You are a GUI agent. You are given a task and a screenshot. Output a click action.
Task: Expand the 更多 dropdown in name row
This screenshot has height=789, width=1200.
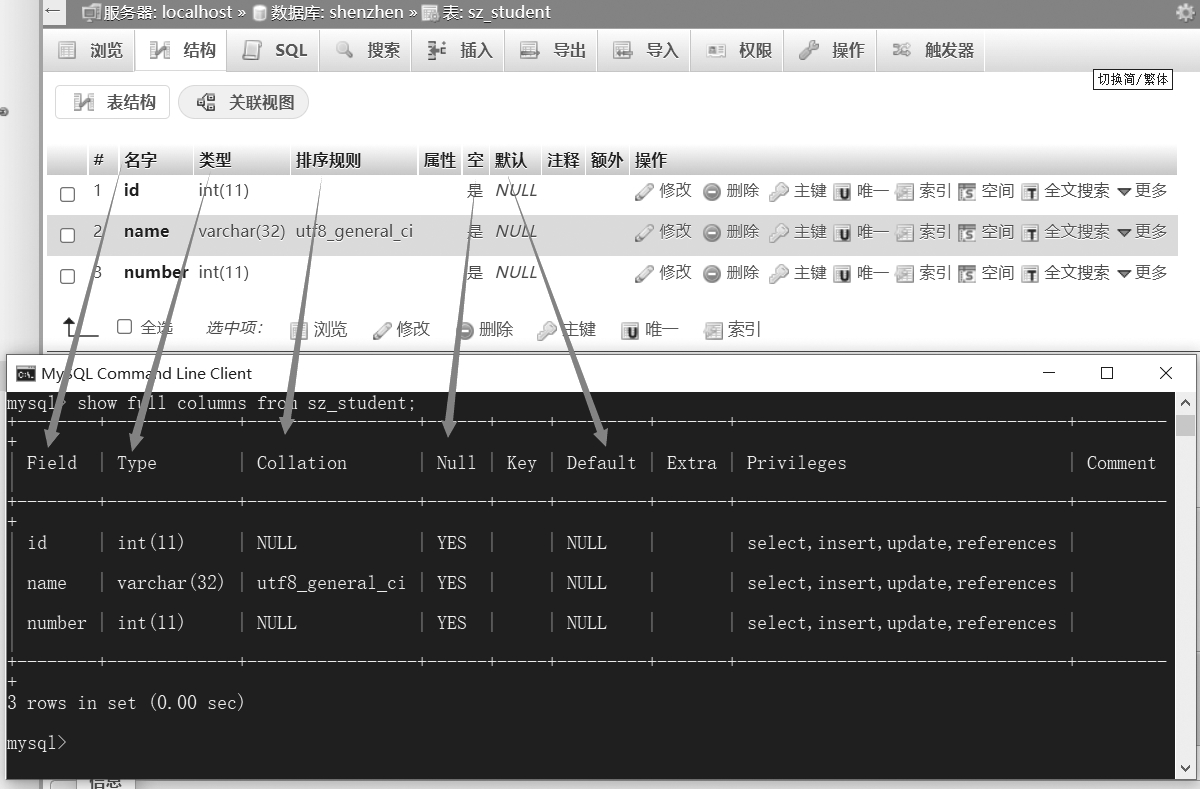[x=1142, y=231]
